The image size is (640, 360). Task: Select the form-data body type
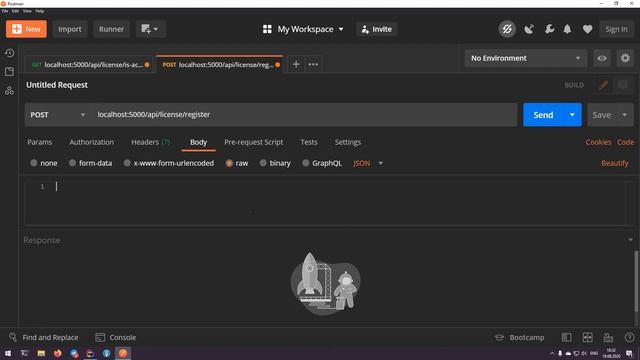(x=72, y=163)
